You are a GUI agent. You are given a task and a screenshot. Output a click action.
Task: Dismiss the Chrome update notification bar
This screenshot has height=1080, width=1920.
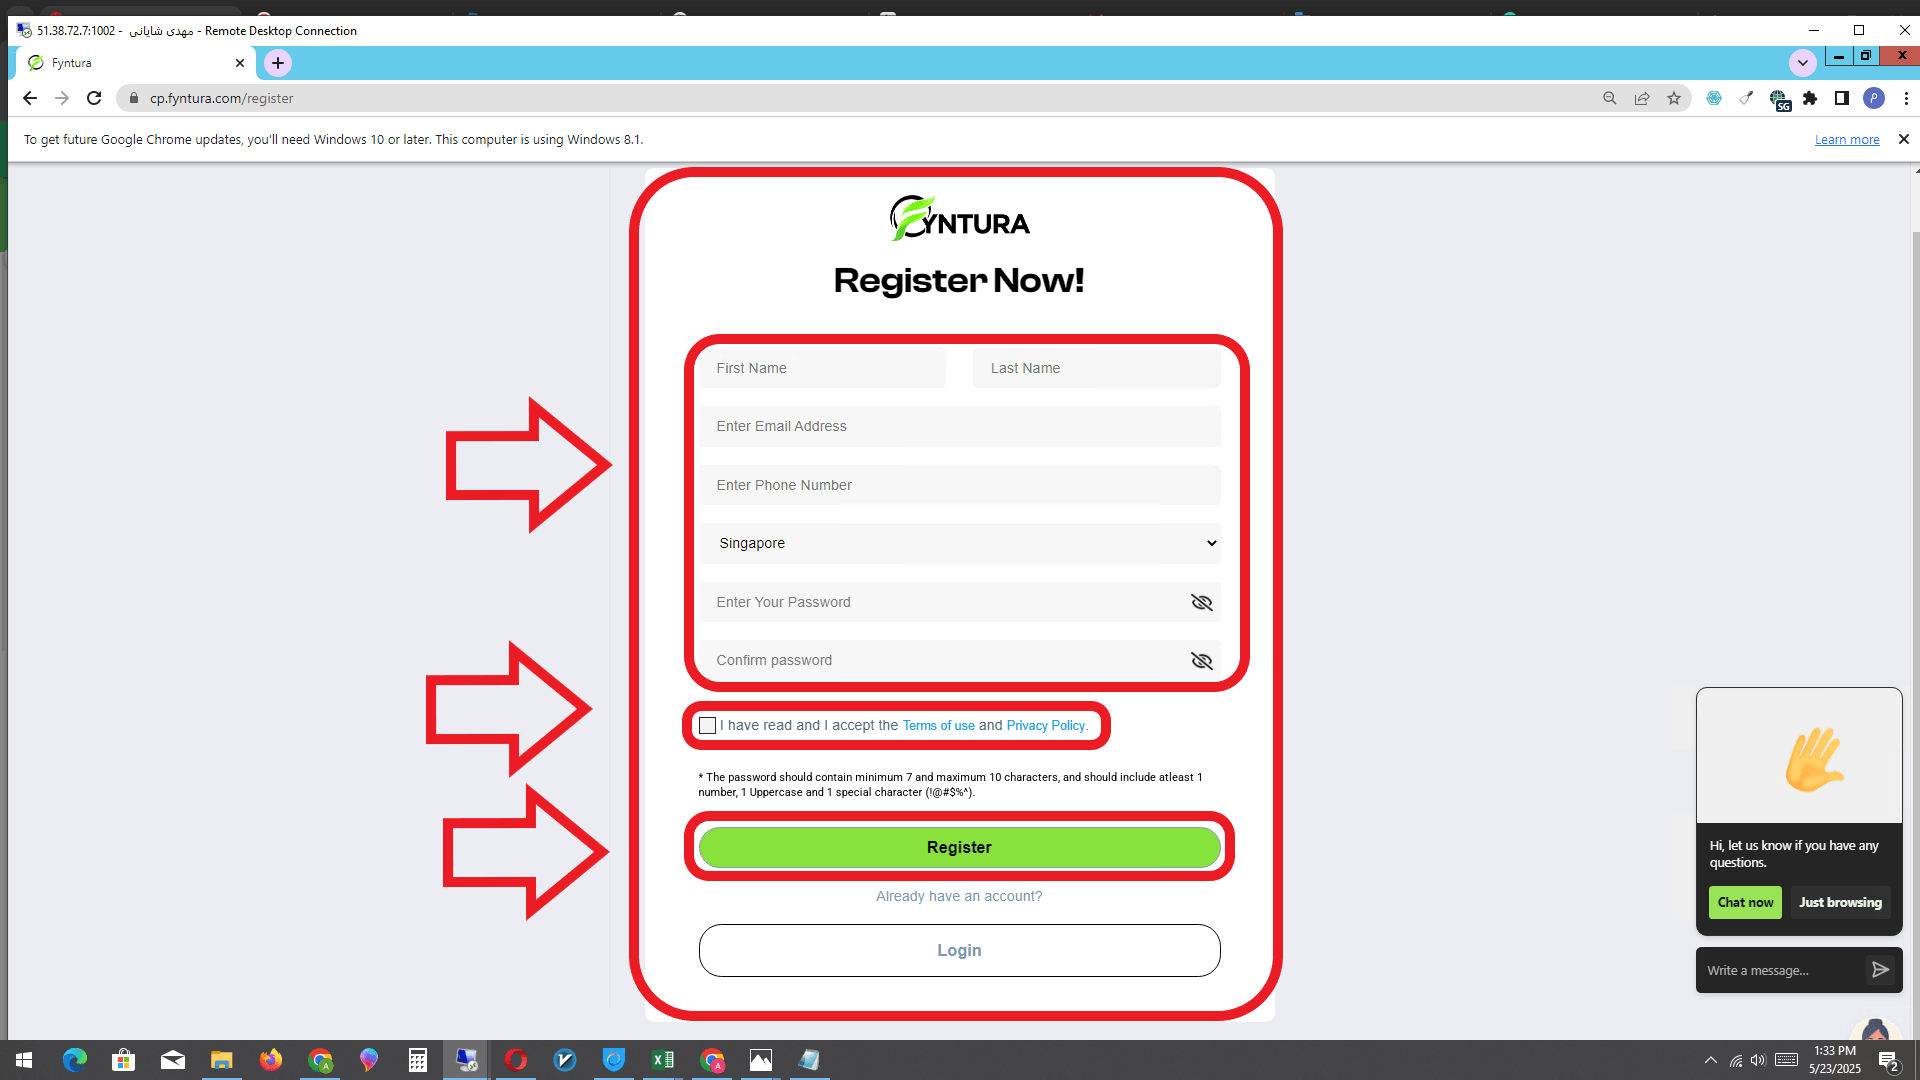[x=1904, y=139]
